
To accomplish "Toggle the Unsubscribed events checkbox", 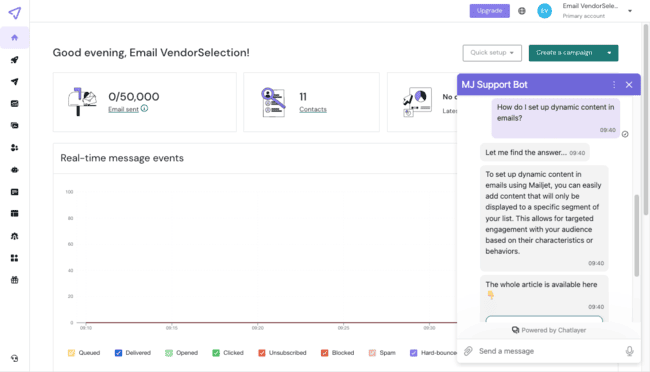I will pyautogui.click(x=262, y=353).
